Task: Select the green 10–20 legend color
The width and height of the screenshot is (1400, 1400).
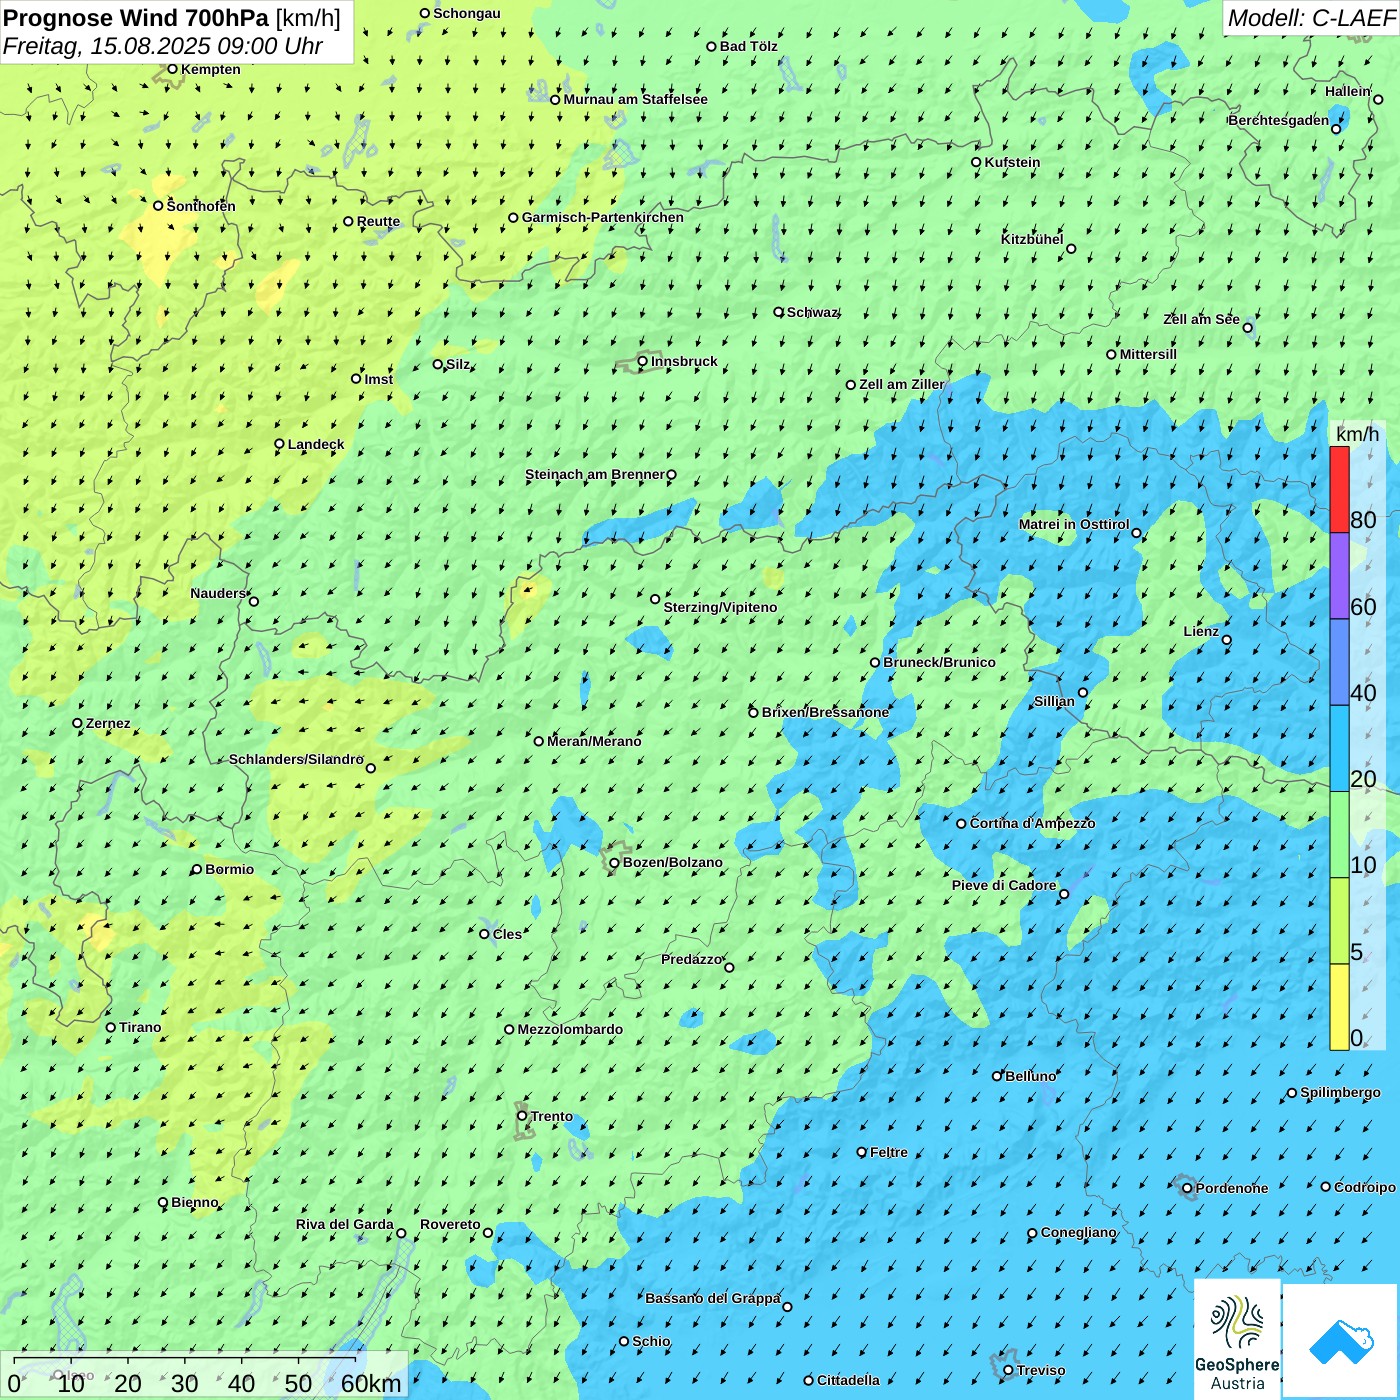Action: 1339,835
